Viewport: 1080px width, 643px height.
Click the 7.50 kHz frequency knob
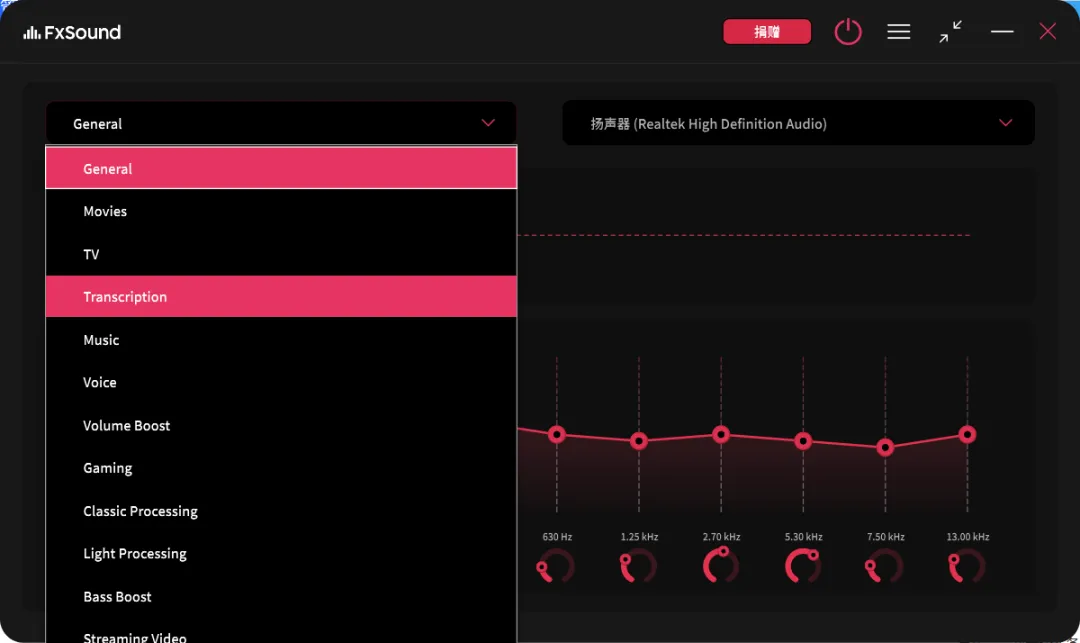884,567
